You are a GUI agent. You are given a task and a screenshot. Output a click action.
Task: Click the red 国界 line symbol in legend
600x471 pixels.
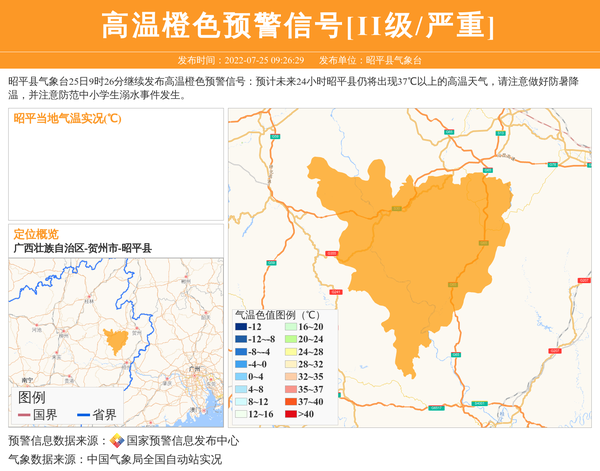pos(24,414)
